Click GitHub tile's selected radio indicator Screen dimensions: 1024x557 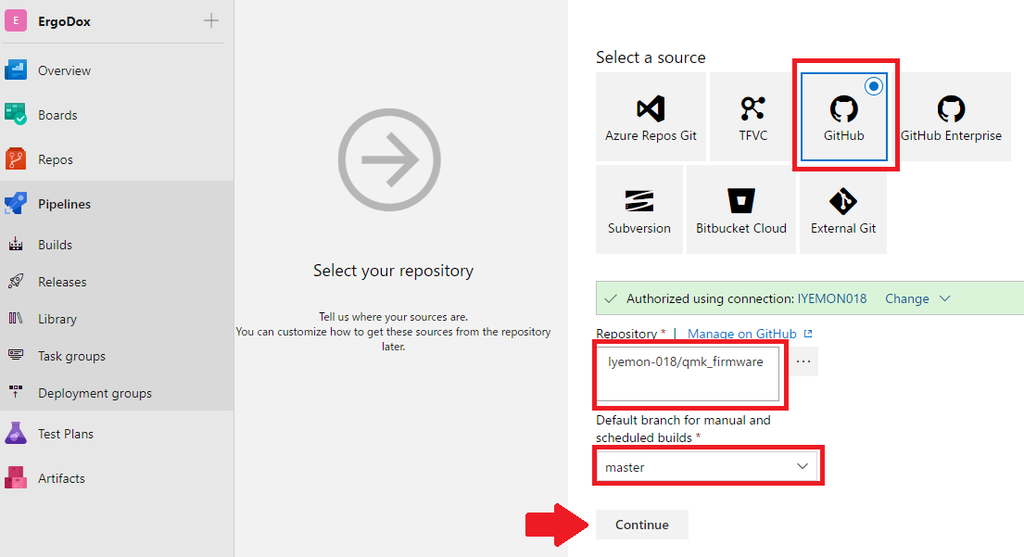[x=874, y=86]
